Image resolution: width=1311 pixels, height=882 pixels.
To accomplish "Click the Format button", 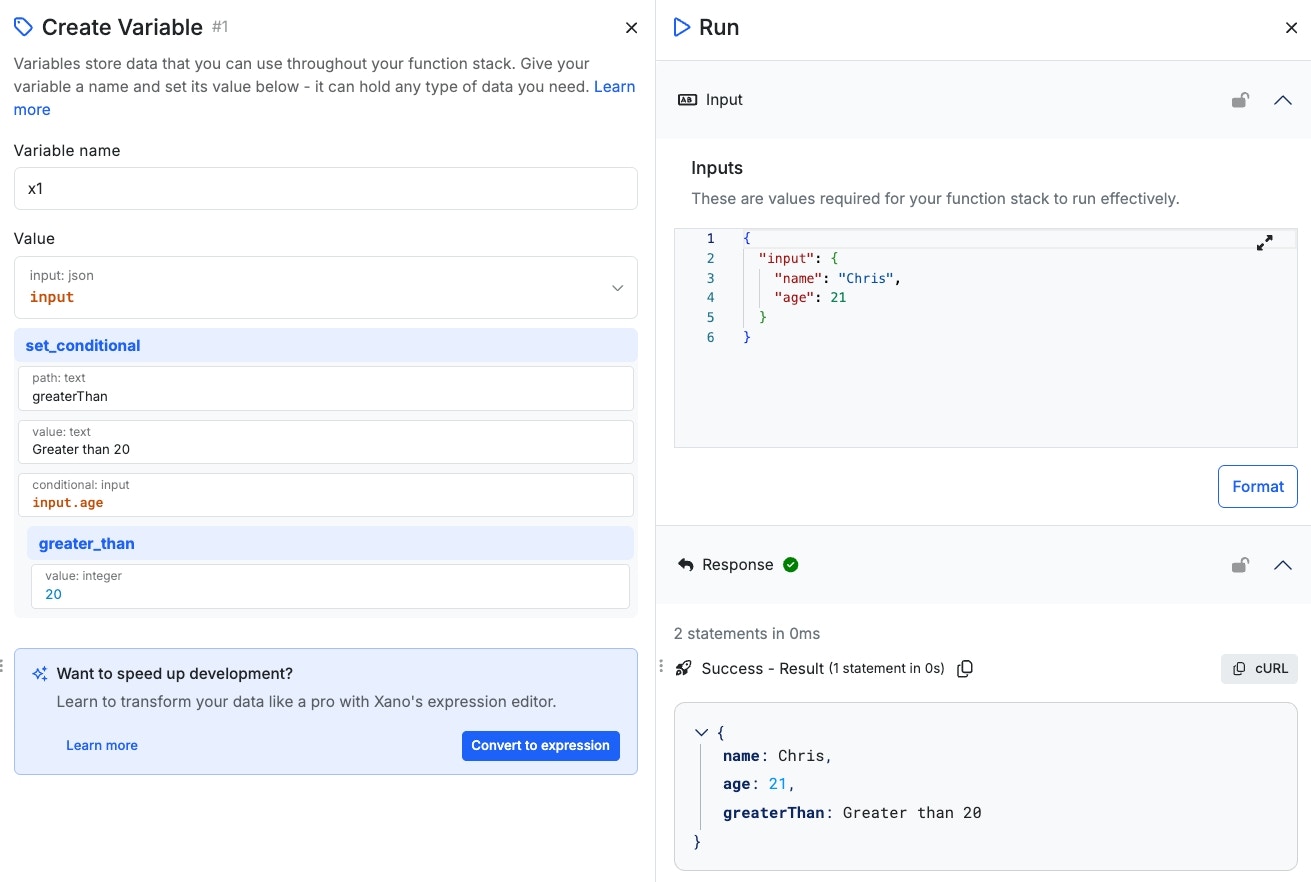I will coord(1257,487).
